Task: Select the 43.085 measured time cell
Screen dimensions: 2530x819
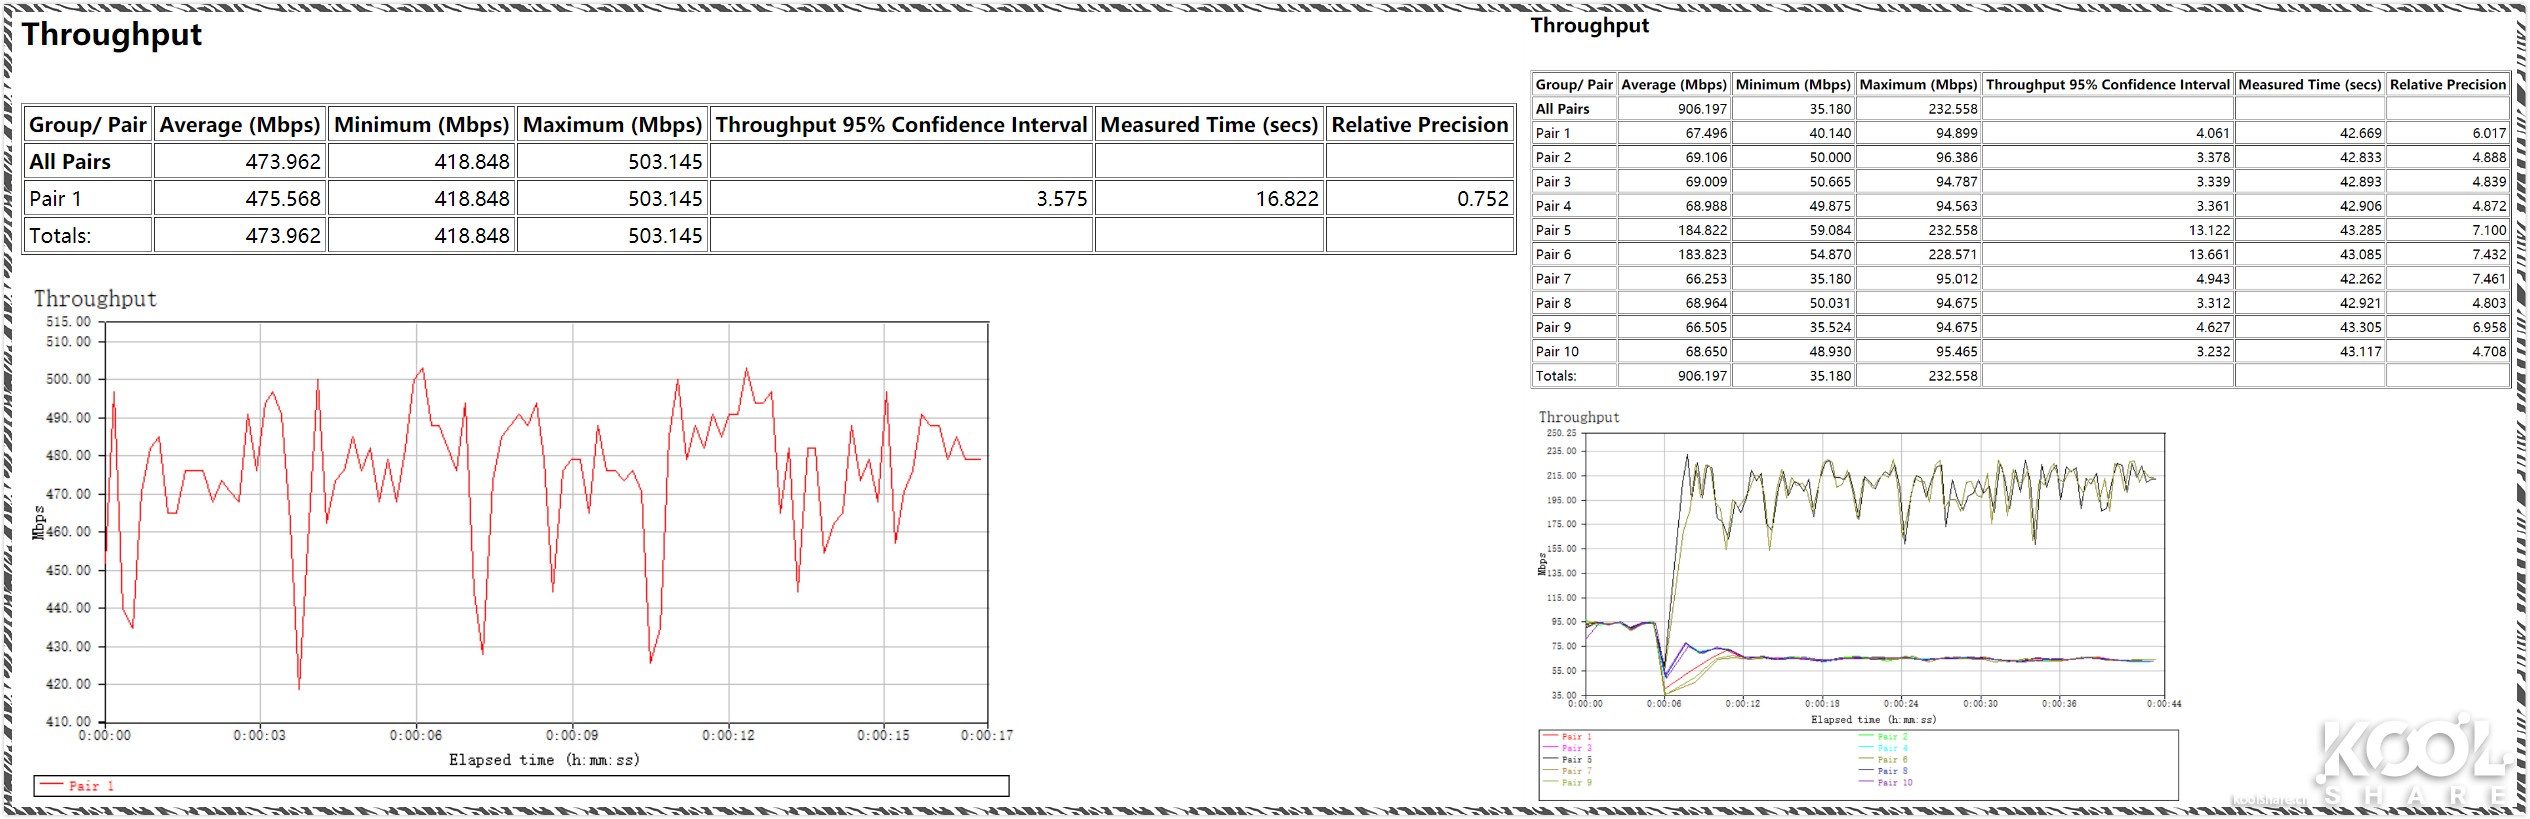Action: pyautogui.click(x=2310, y=255)
